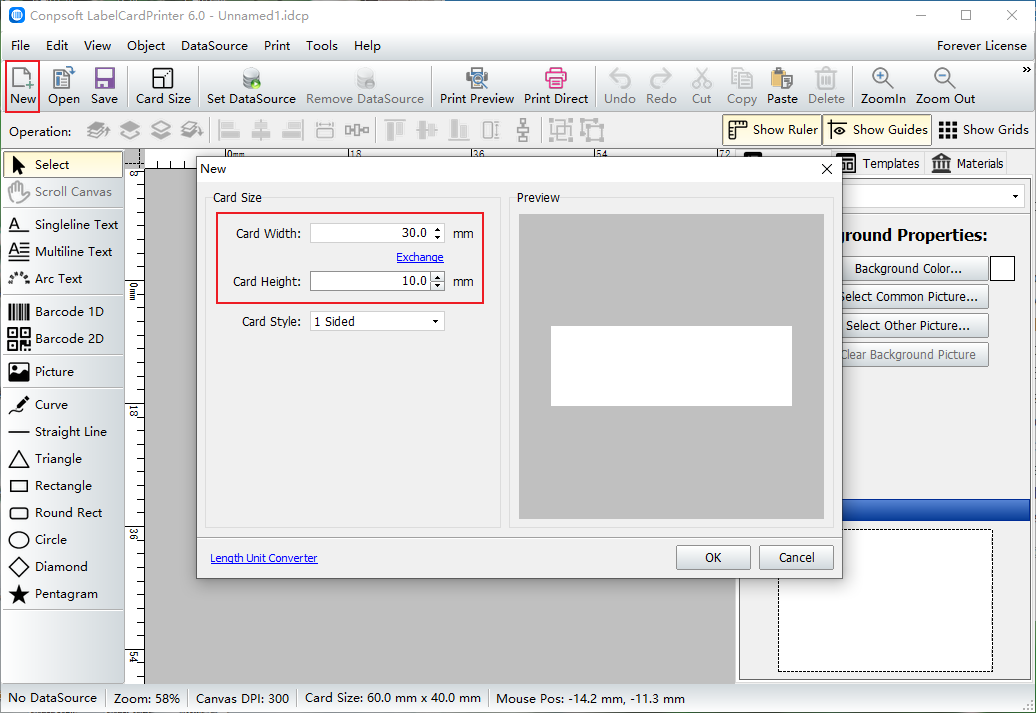Select the Circle shape tool

click(63, 540)
